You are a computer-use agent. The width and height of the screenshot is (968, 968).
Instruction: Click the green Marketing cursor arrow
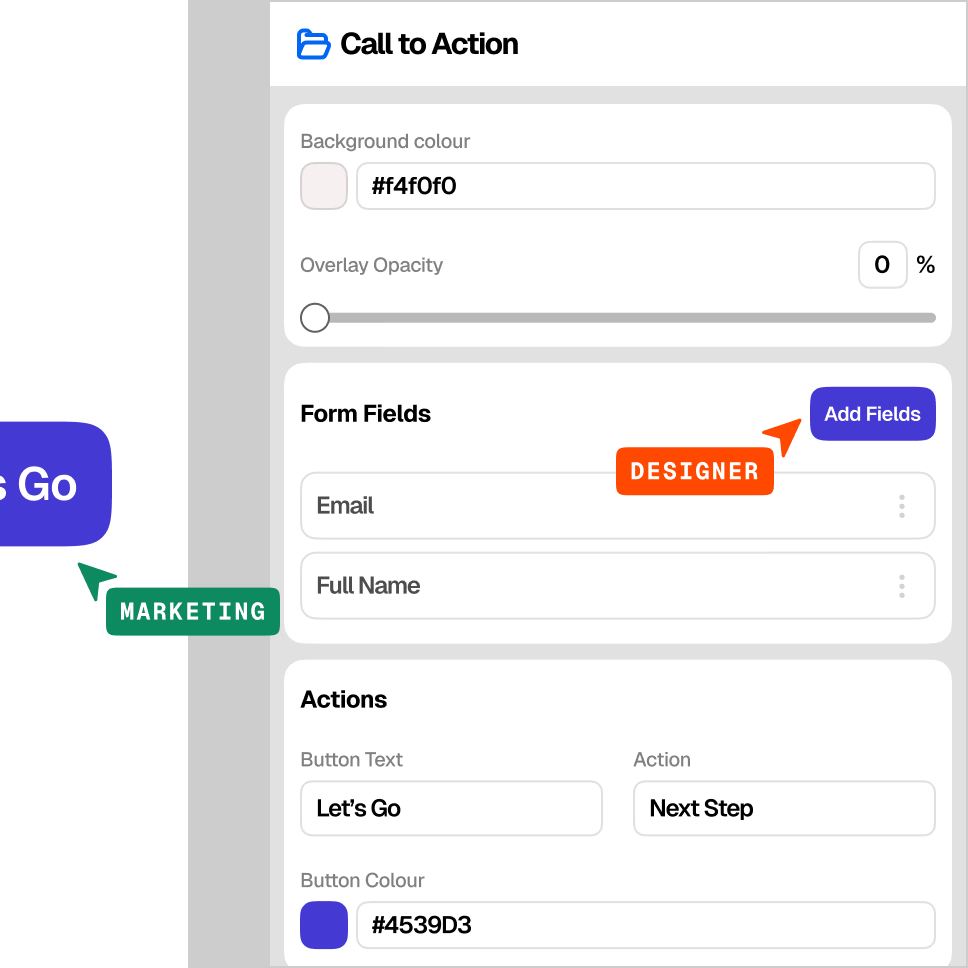(x=89, y=576)
